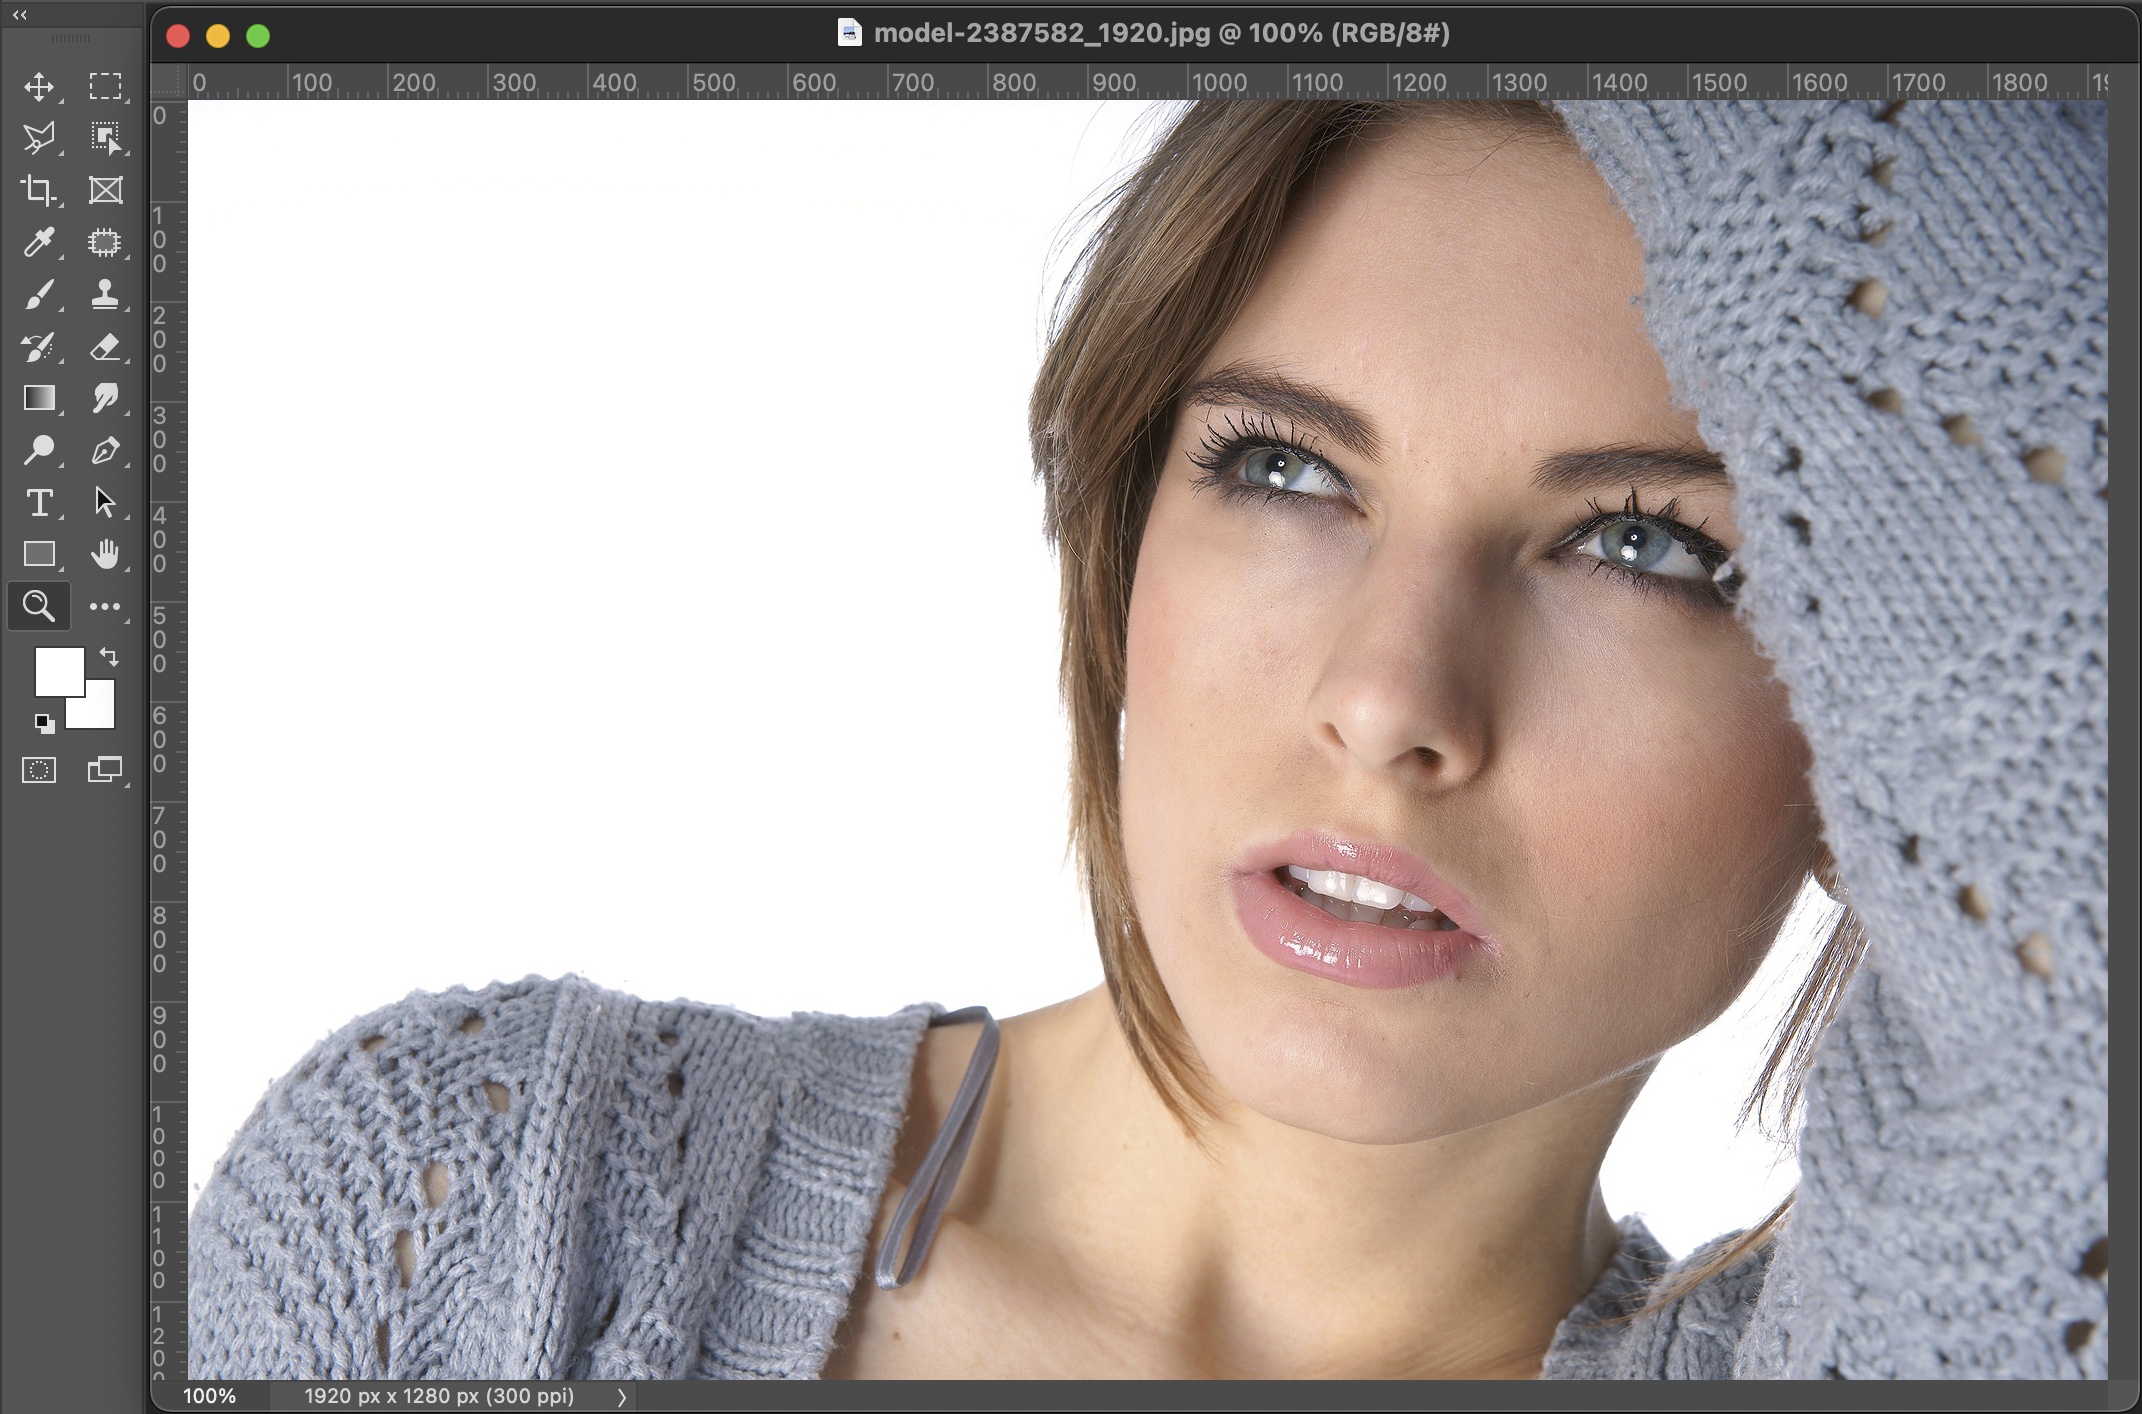The height and width of the screenshot is (1414, 2142).
Task: Select the Eraser tool
Action: (105, 347)
